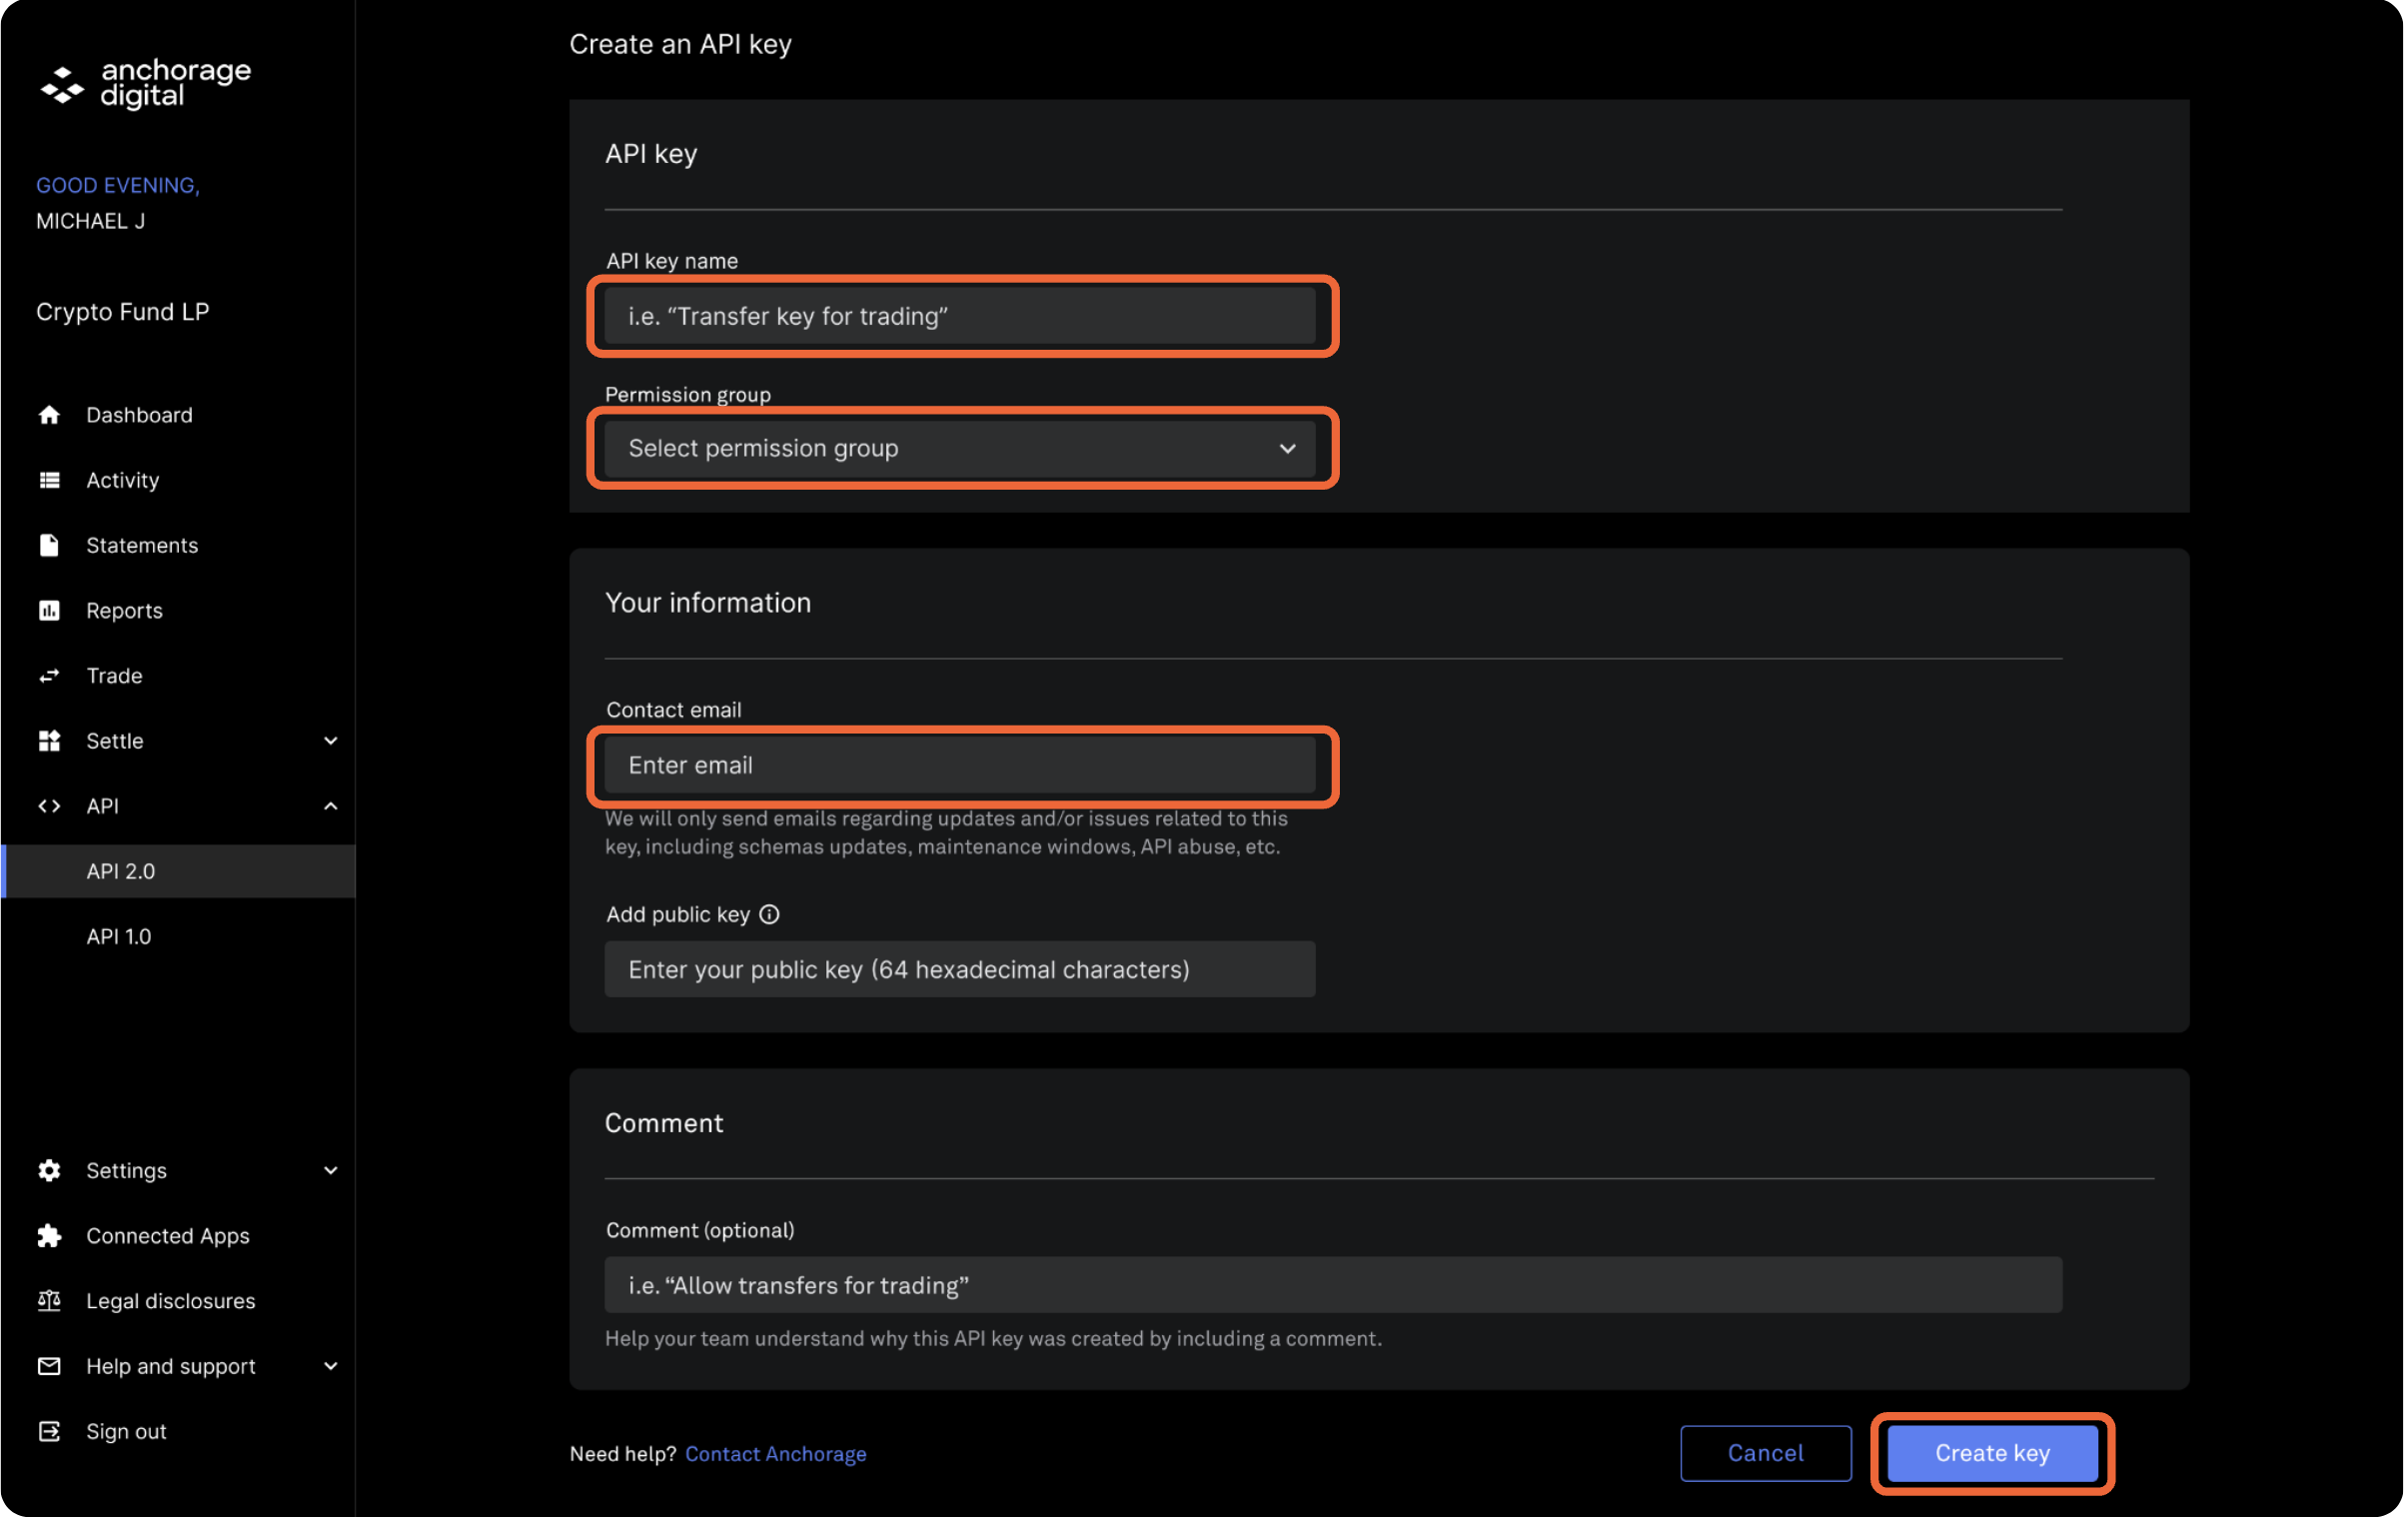Click the Contact Anchorage link
The image size is (2408, 1519).
[x=776, y=1453]
